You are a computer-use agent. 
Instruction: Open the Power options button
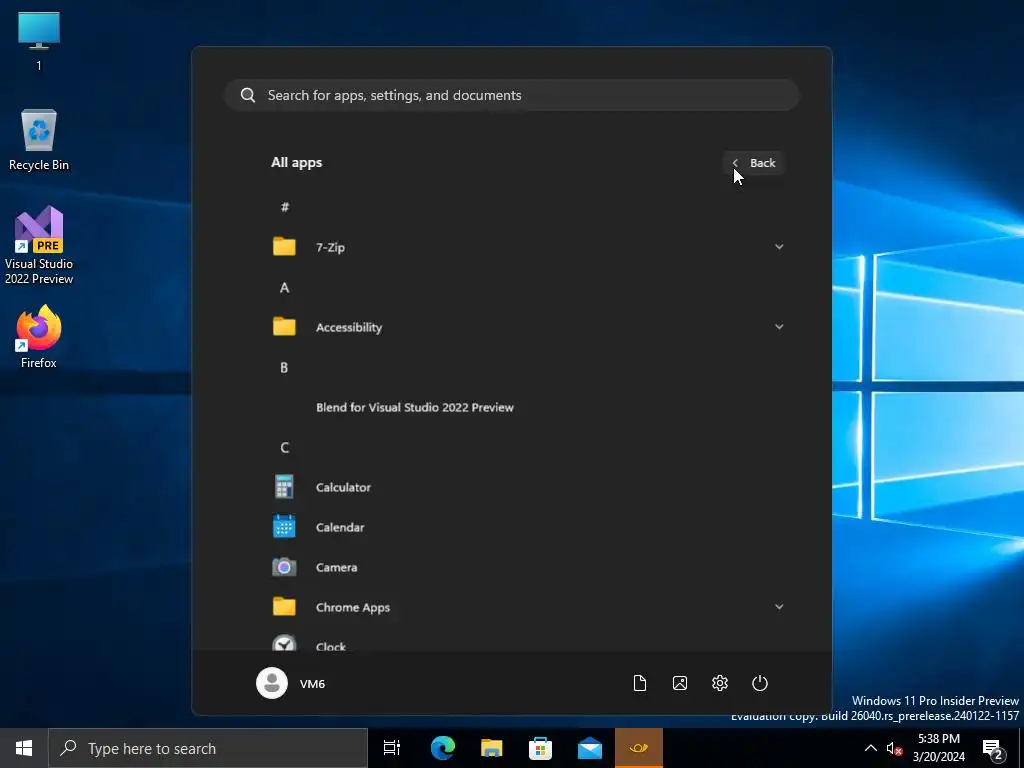pos(760,683)
